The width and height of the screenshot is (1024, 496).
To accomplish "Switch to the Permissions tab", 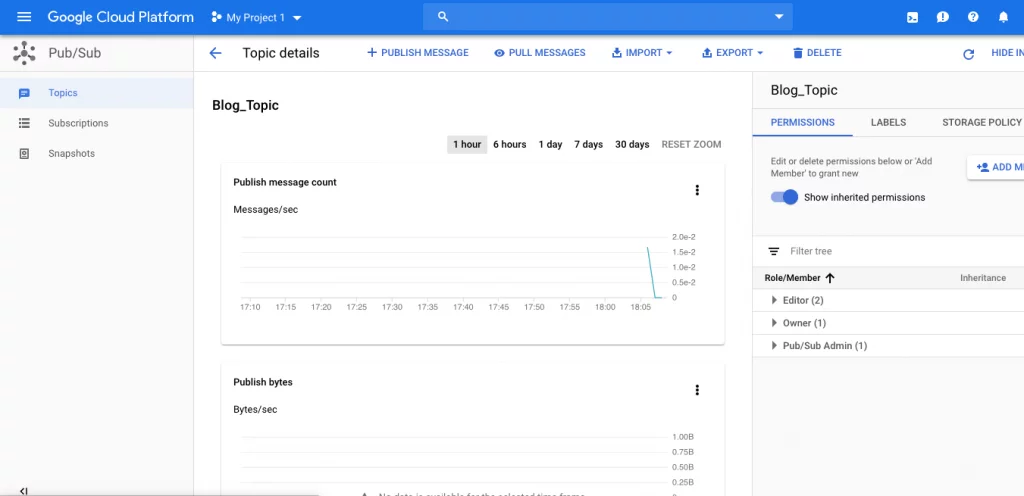I will pos(803,122).
